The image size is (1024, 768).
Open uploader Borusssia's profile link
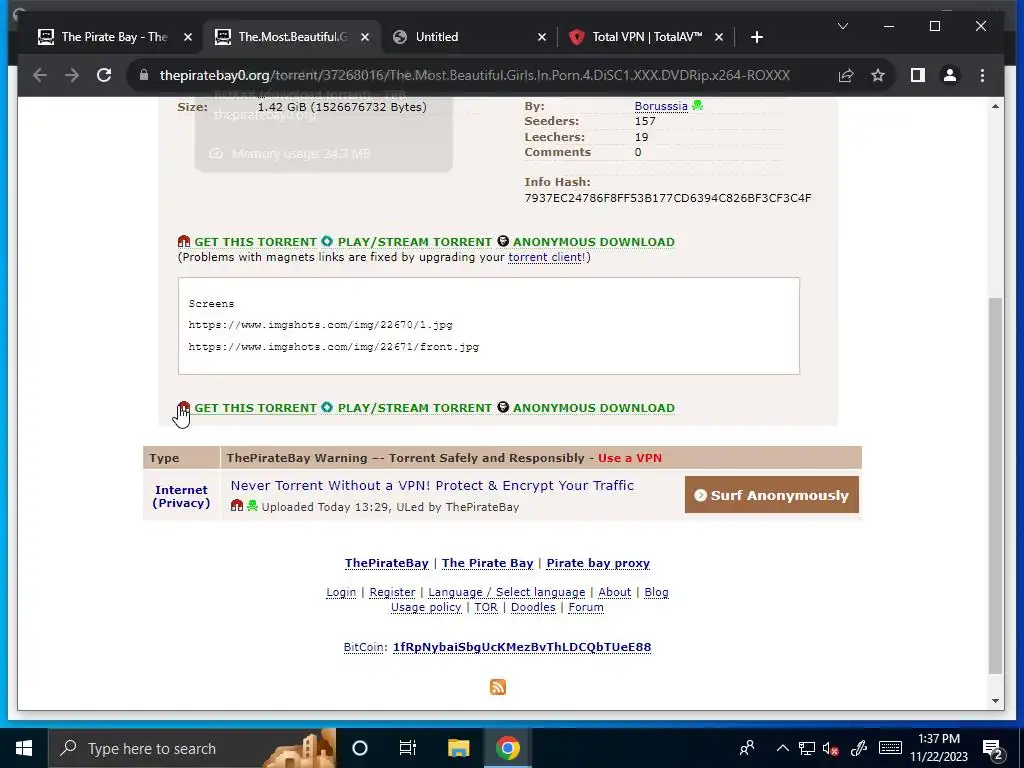click(x=661, y=106)
